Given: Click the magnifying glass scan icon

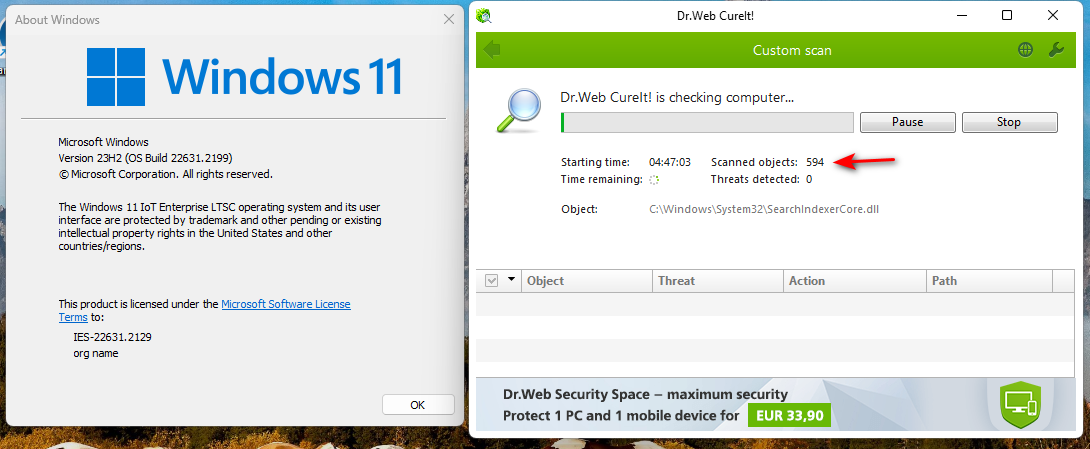Looking at the screenshot, I should point(518,111).
